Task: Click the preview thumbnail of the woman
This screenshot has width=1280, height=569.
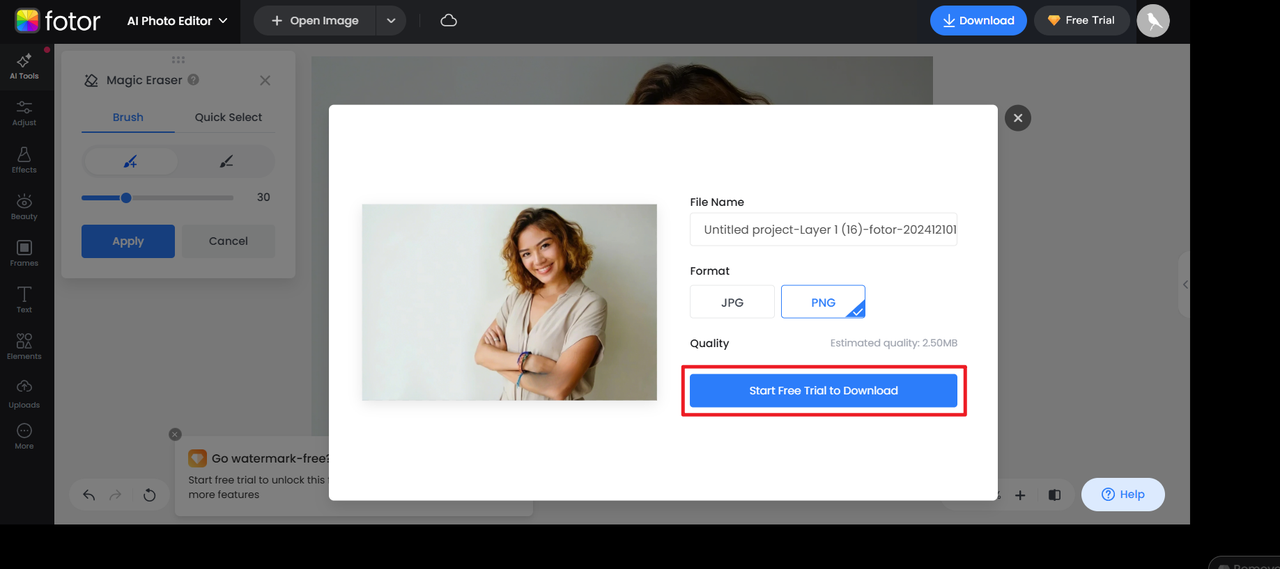Action: point(509,302)
